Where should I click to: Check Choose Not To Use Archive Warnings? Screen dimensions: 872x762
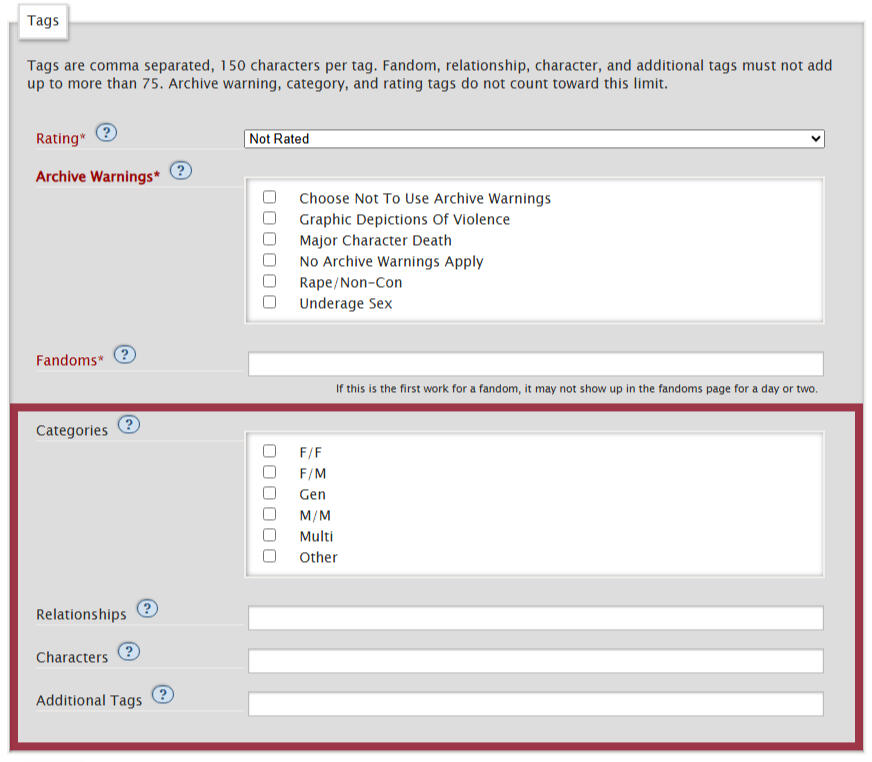coord(269,197)
